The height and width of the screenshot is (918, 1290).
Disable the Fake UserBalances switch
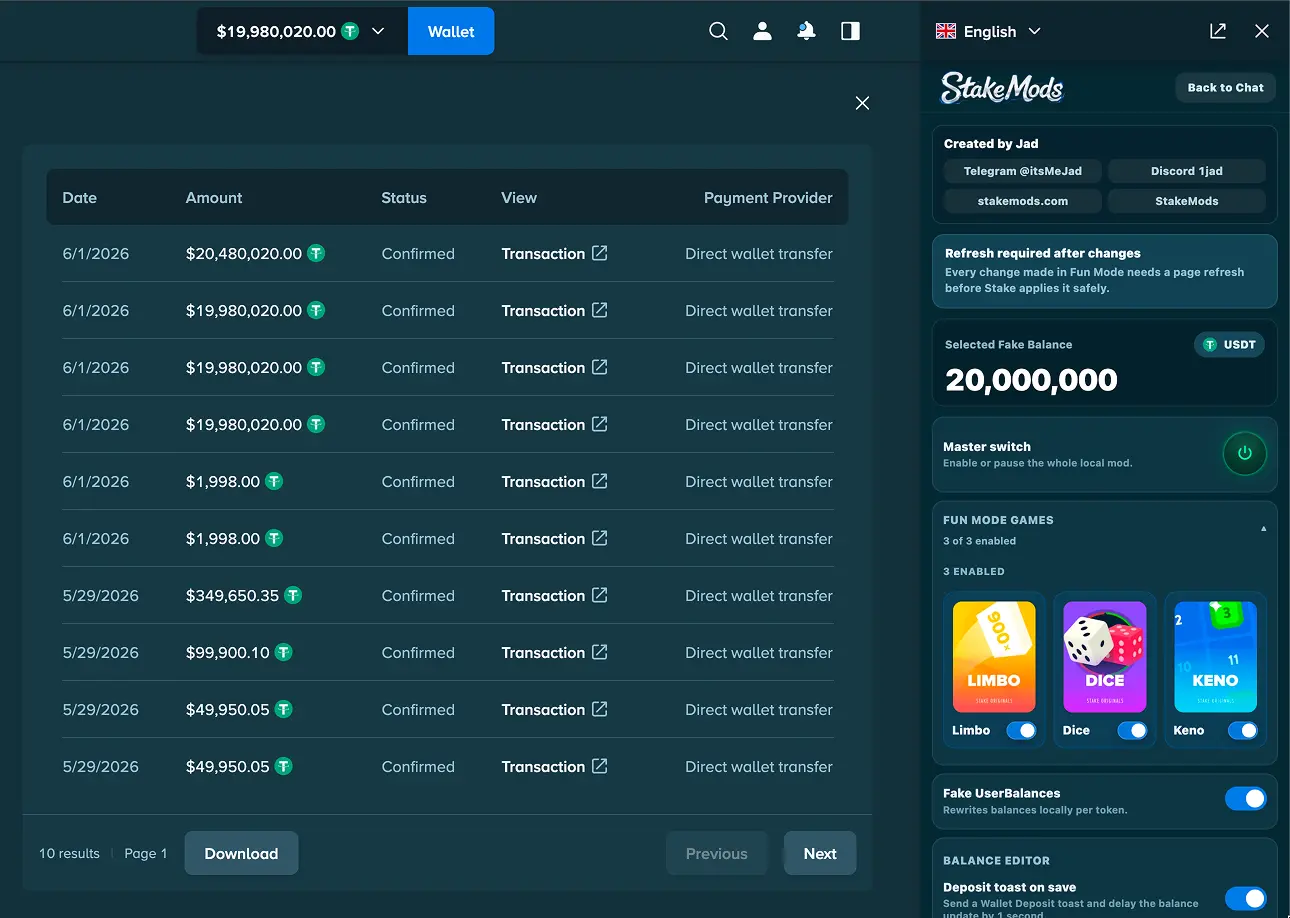coord(1246,798)
